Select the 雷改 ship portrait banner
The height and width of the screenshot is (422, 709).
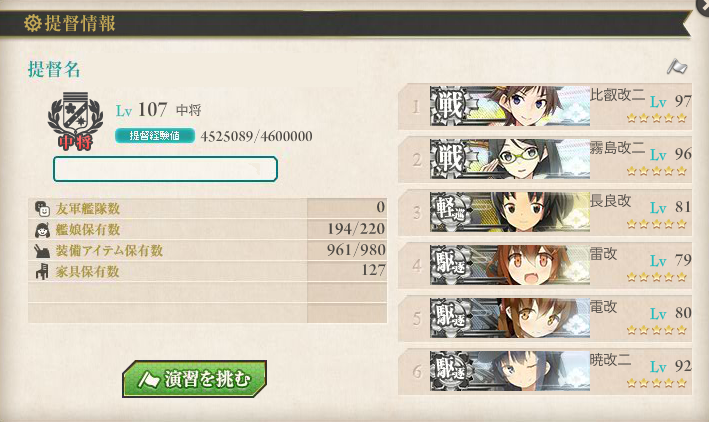[x=510, y=265]
